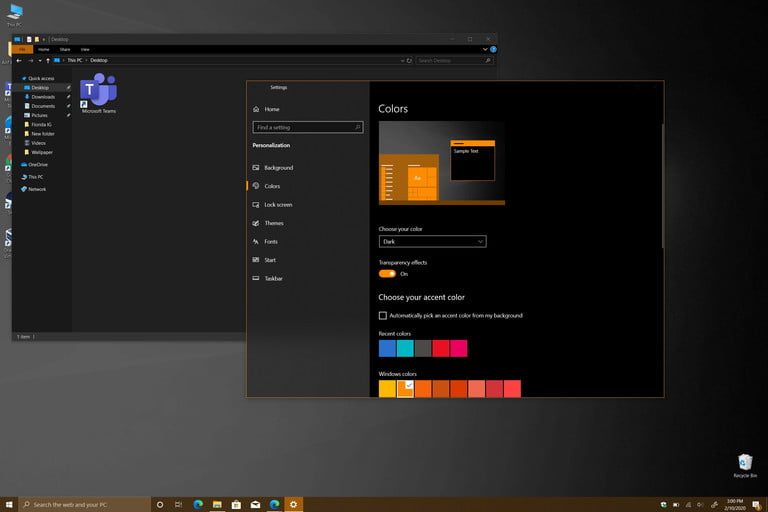Viewport: 768px width, 512px height.
Task: Select the teal recent color swatch
Action: click(x=405, y=348)
